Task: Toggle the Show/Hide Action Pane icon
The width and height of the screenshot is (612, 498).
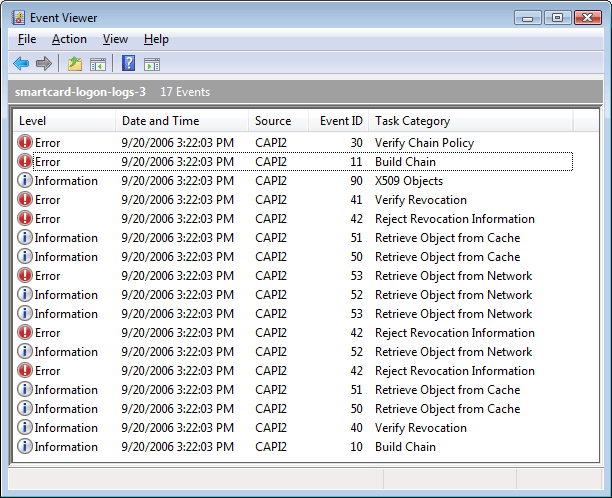Action: [152, 64]
